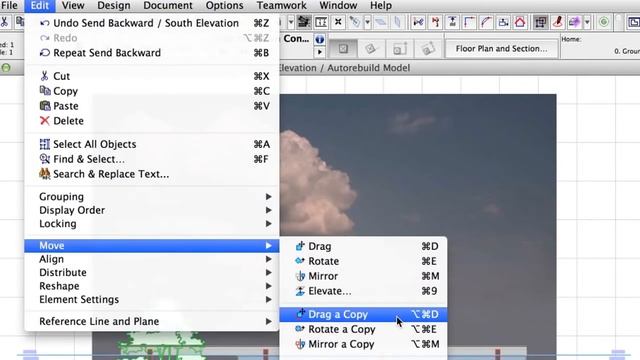The height and width of the screenshot is (360, 640).
Task: Open the Window menu
Action: [x=338, y=5]
